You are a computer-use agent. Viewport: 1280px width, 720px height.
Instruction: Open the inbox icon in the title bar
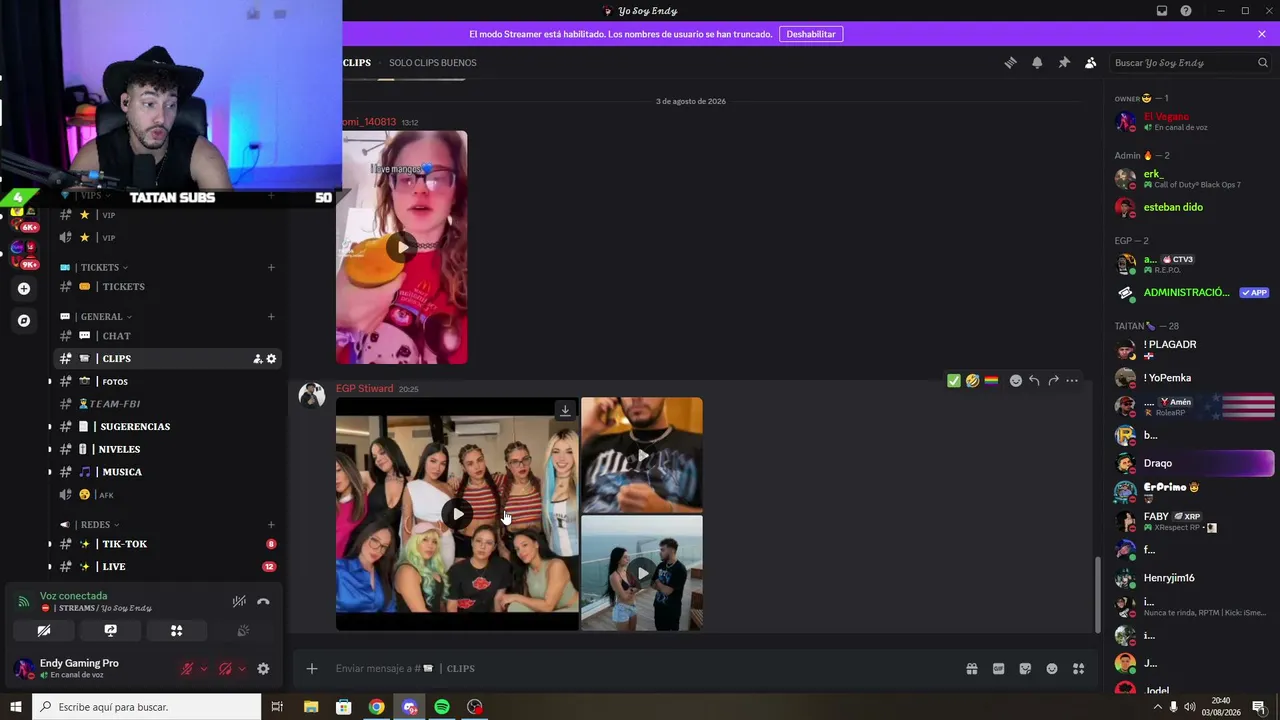point(1162,11)
